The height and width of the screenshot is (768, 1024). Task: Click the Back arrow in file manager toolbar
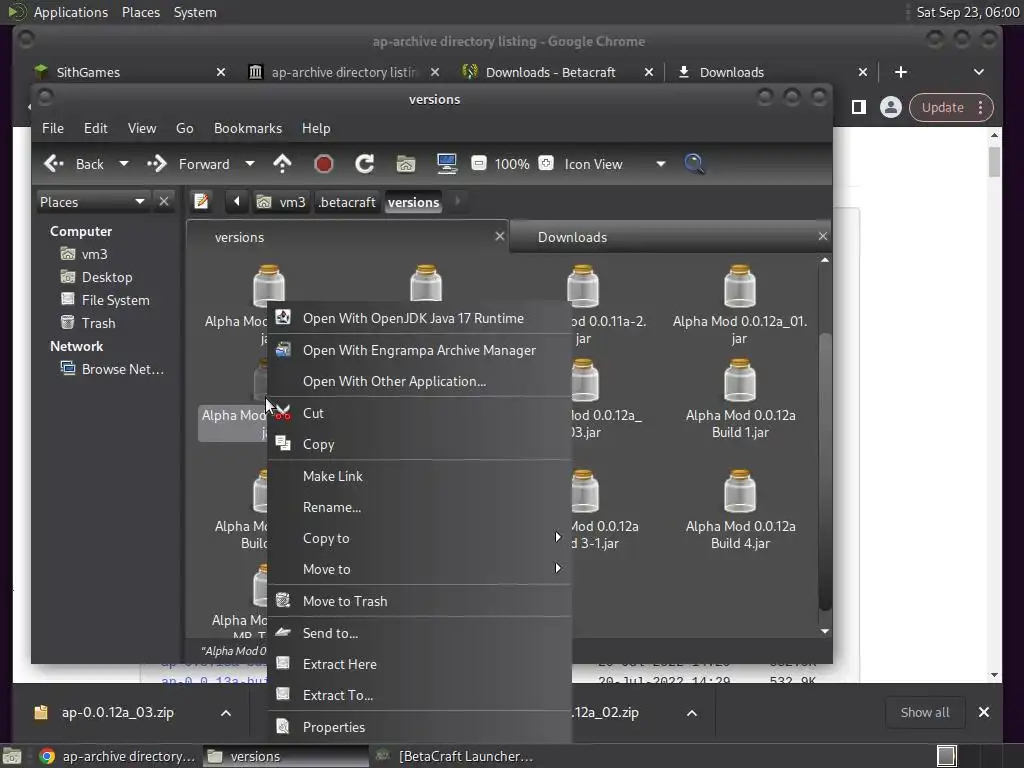coord(54,163)
